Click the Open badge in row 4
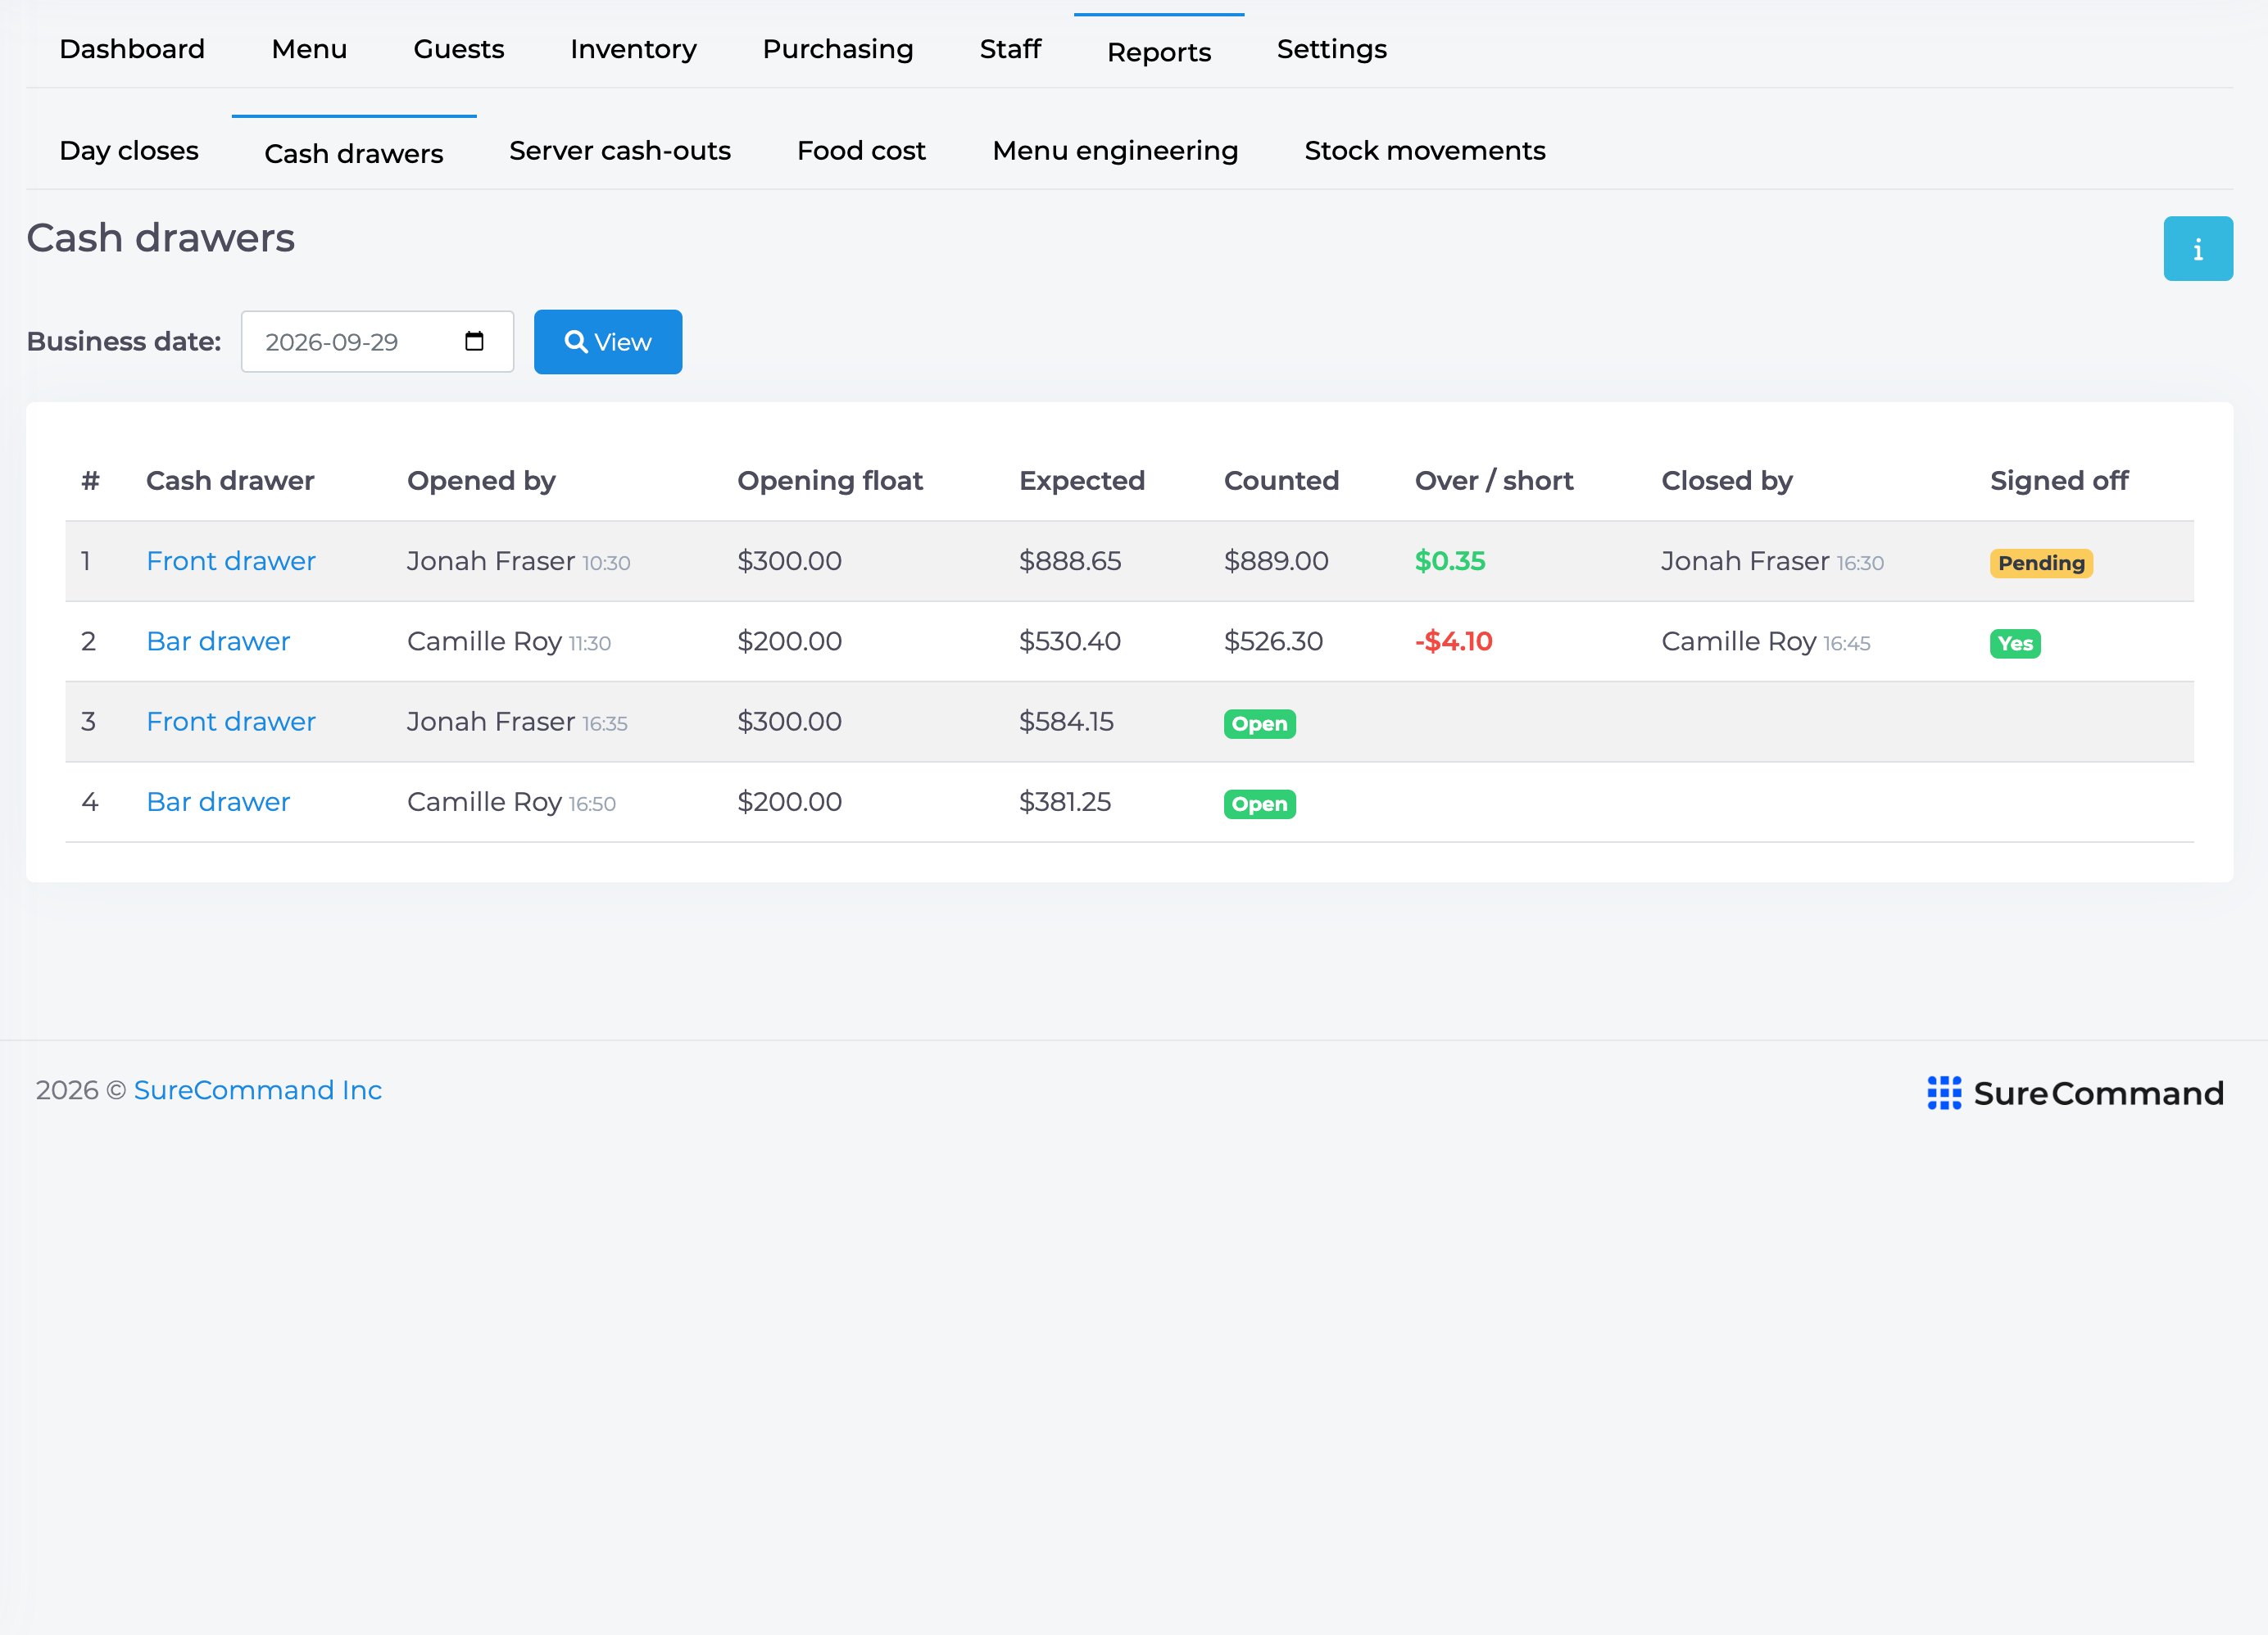The height and width of the screenshot is (1635, 2268). click(1259, 804)
